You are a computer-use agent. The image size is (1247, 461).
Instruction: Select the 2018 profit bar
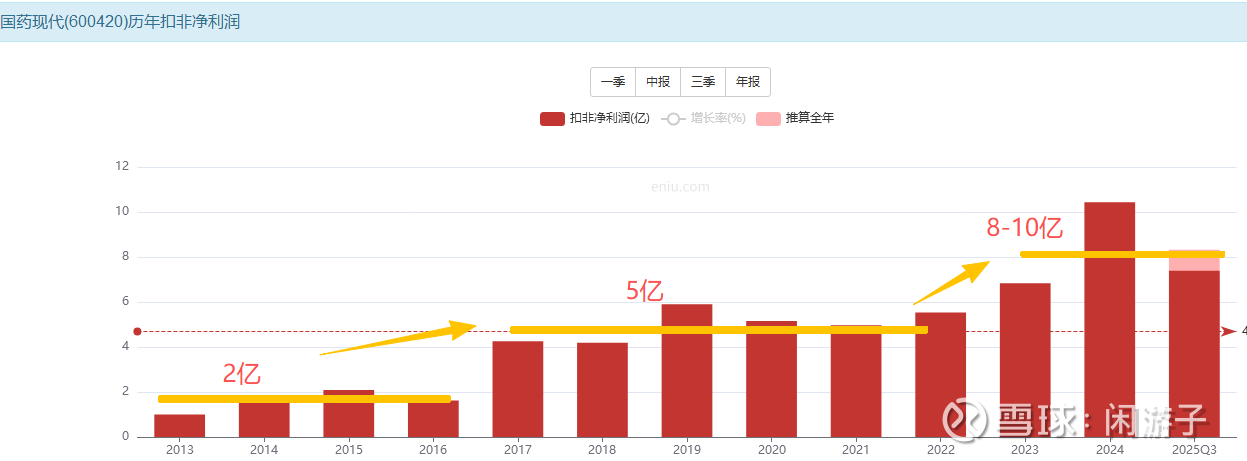[x=602, y=390]
